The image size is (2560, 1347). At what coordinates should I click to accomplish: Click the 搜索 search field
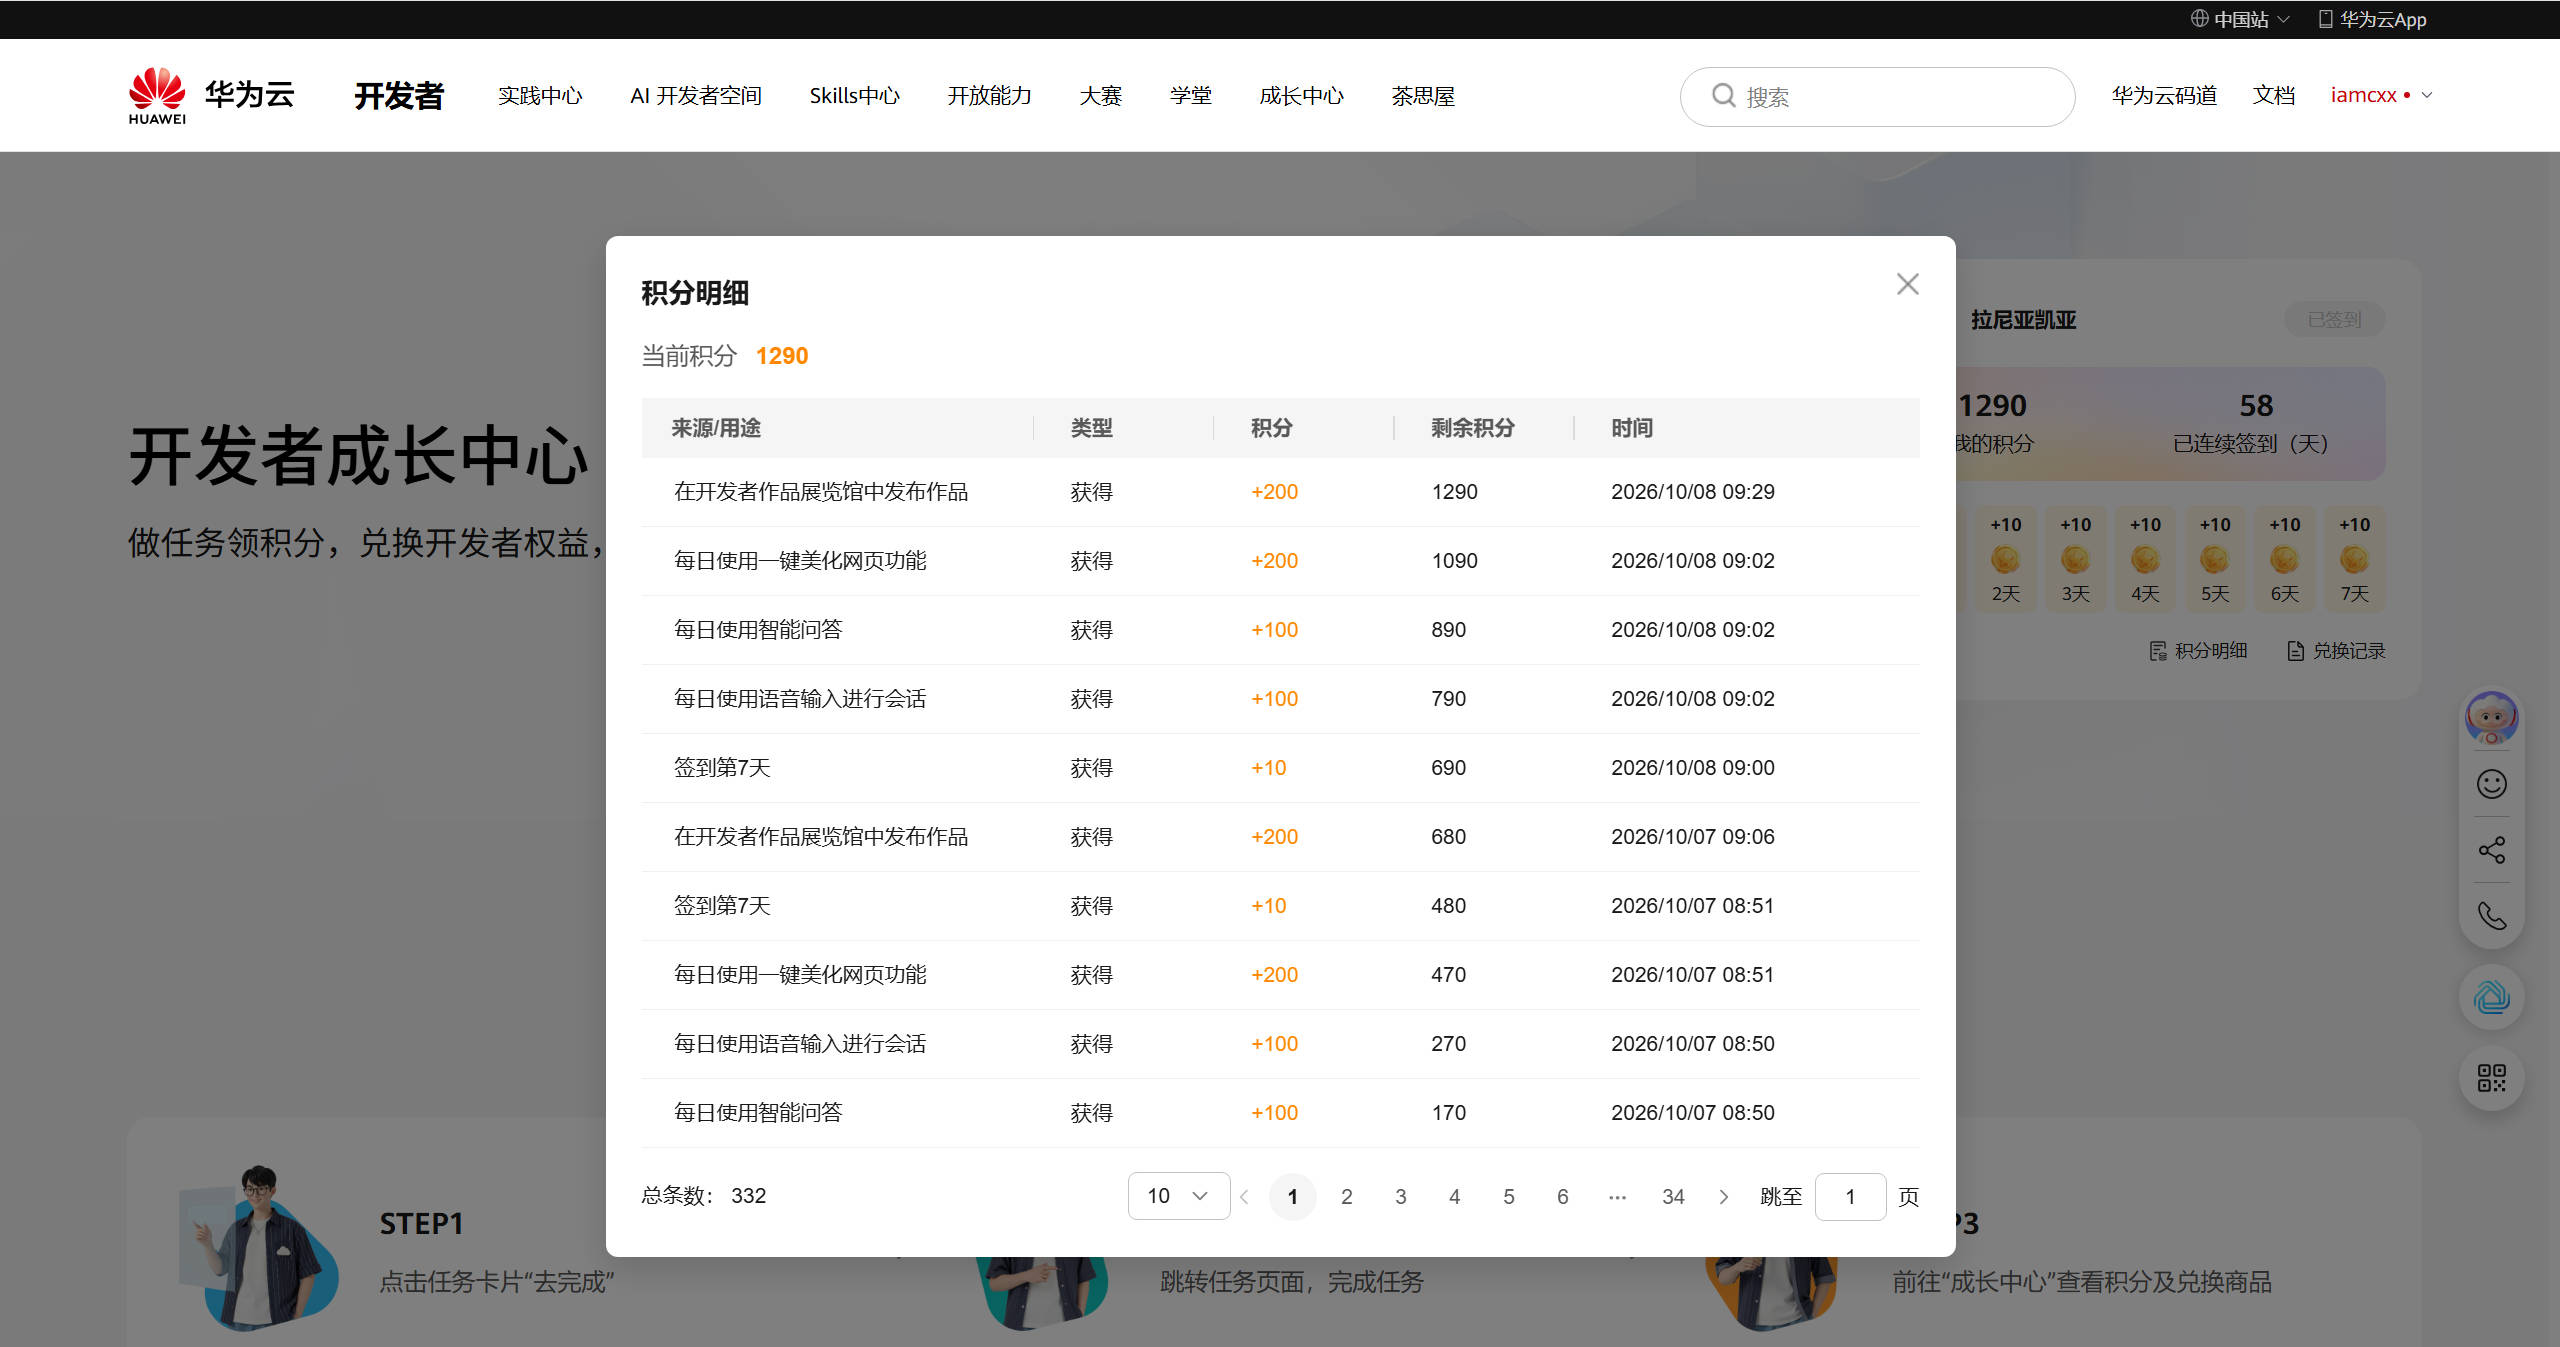[1878, 97]
